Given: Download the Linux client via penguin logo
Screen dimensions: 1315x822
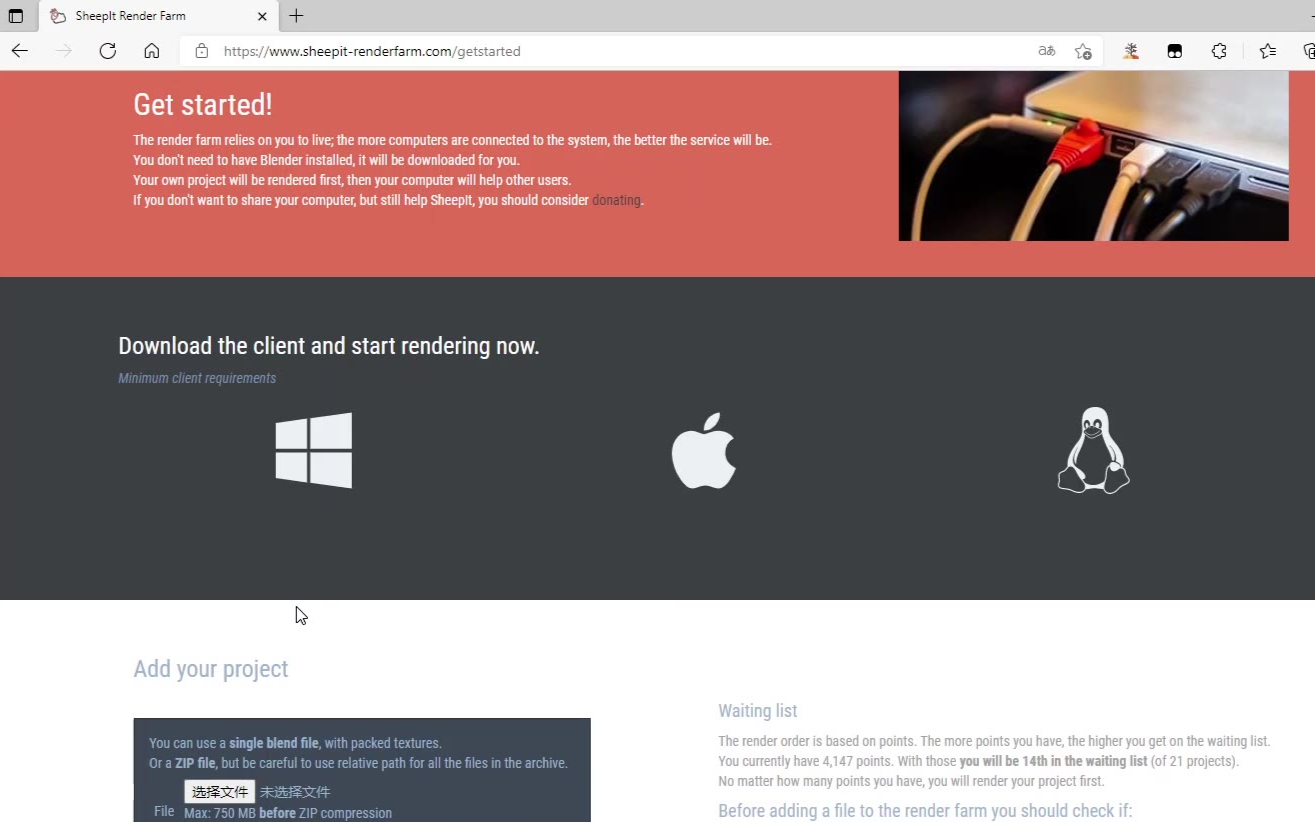Looking at the screenshot, I should (1093, 450).
